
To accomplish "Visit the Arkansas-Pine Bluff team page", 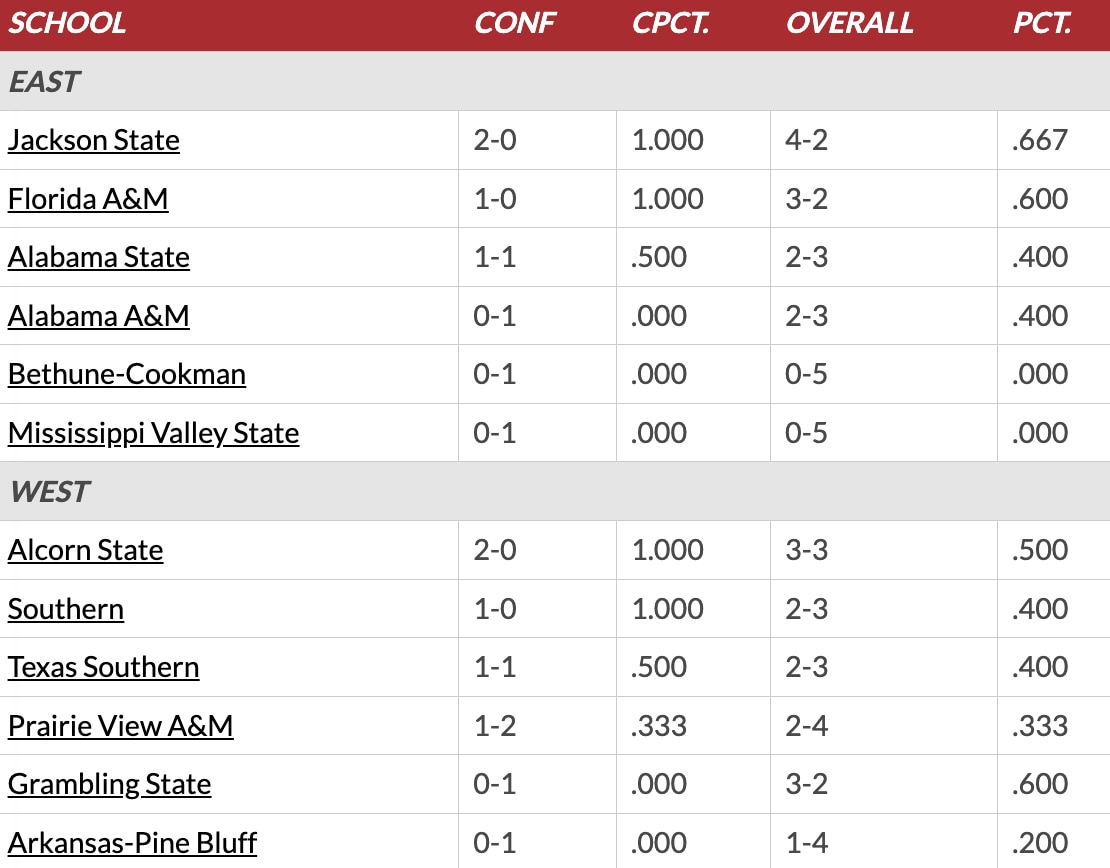I will pos(132,843).
